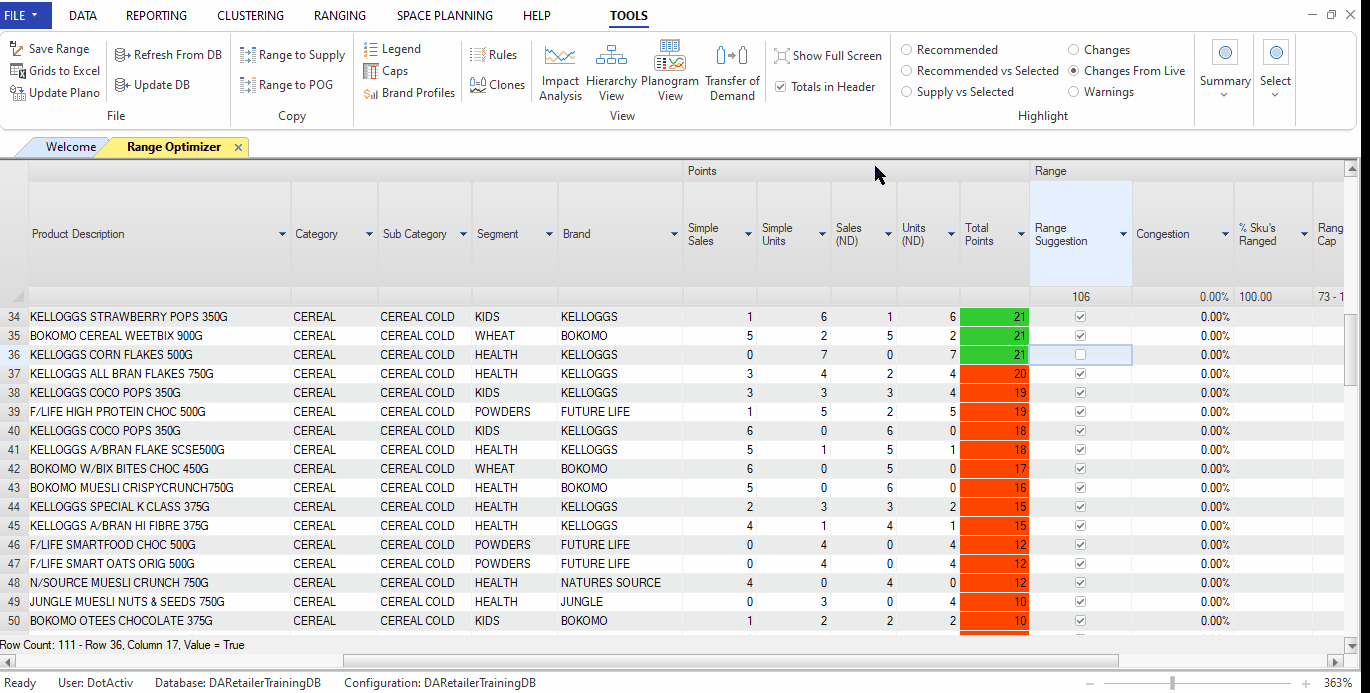
Task: Open the Legend view
Action: tap(392, 49)
